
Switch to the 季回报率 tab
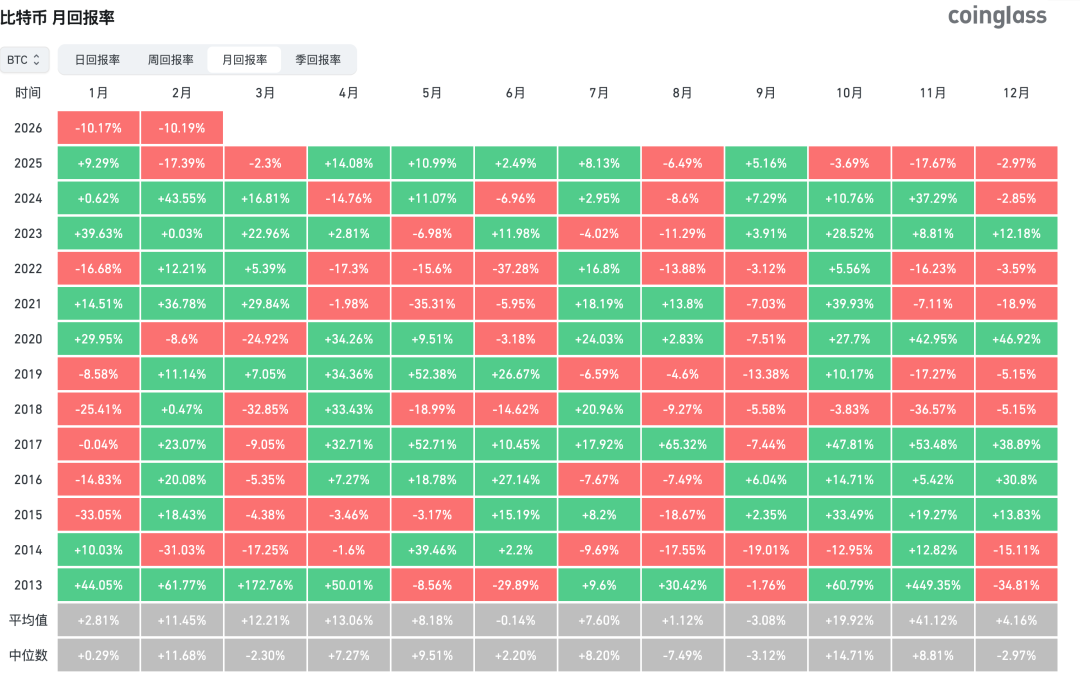[x=318, y=60]
